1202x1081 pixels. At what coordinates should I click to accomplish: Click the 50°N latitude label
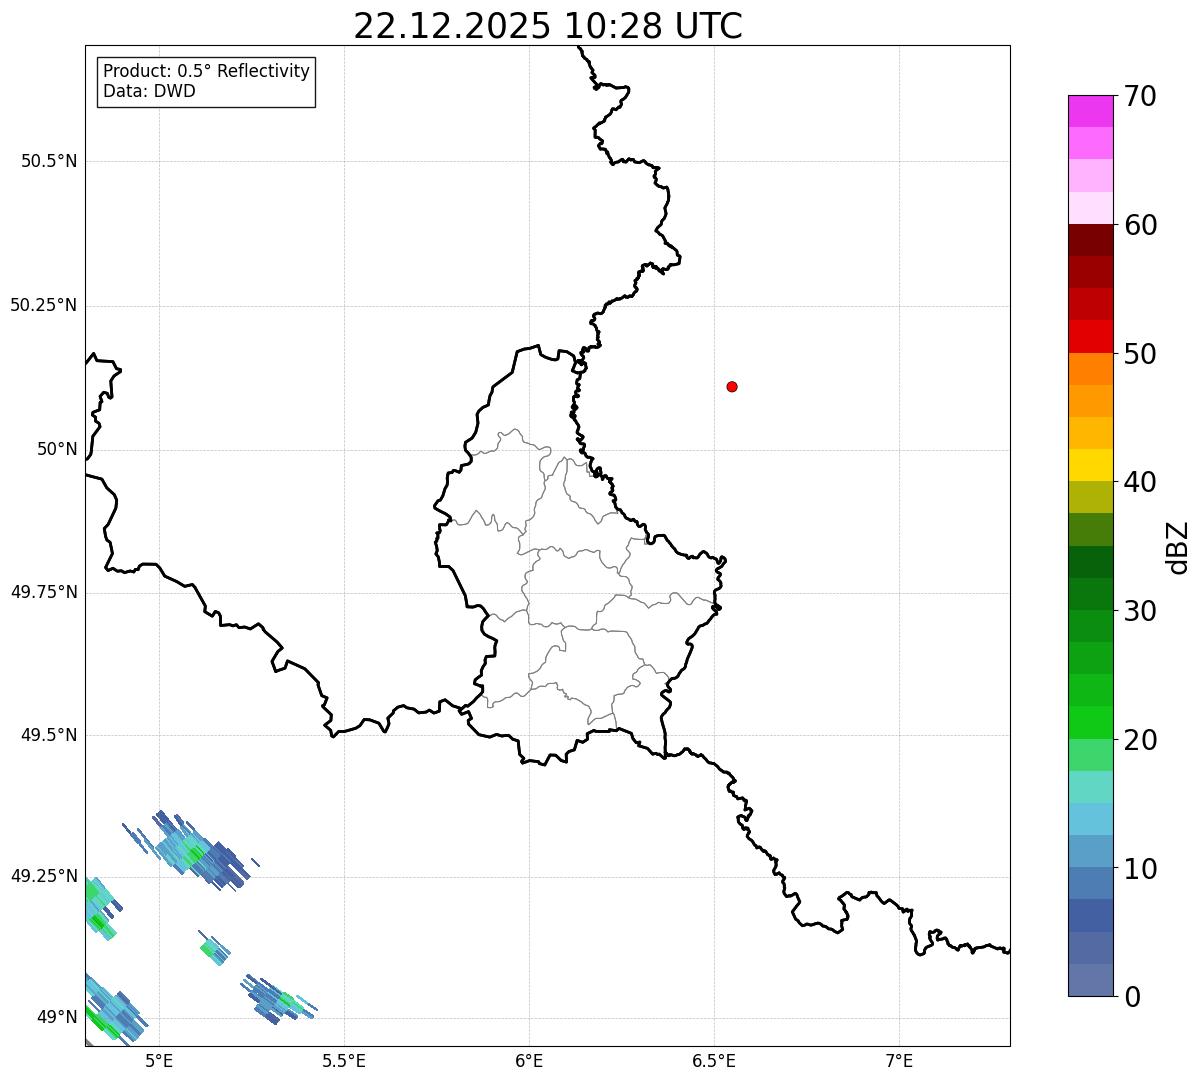point(57,449)
